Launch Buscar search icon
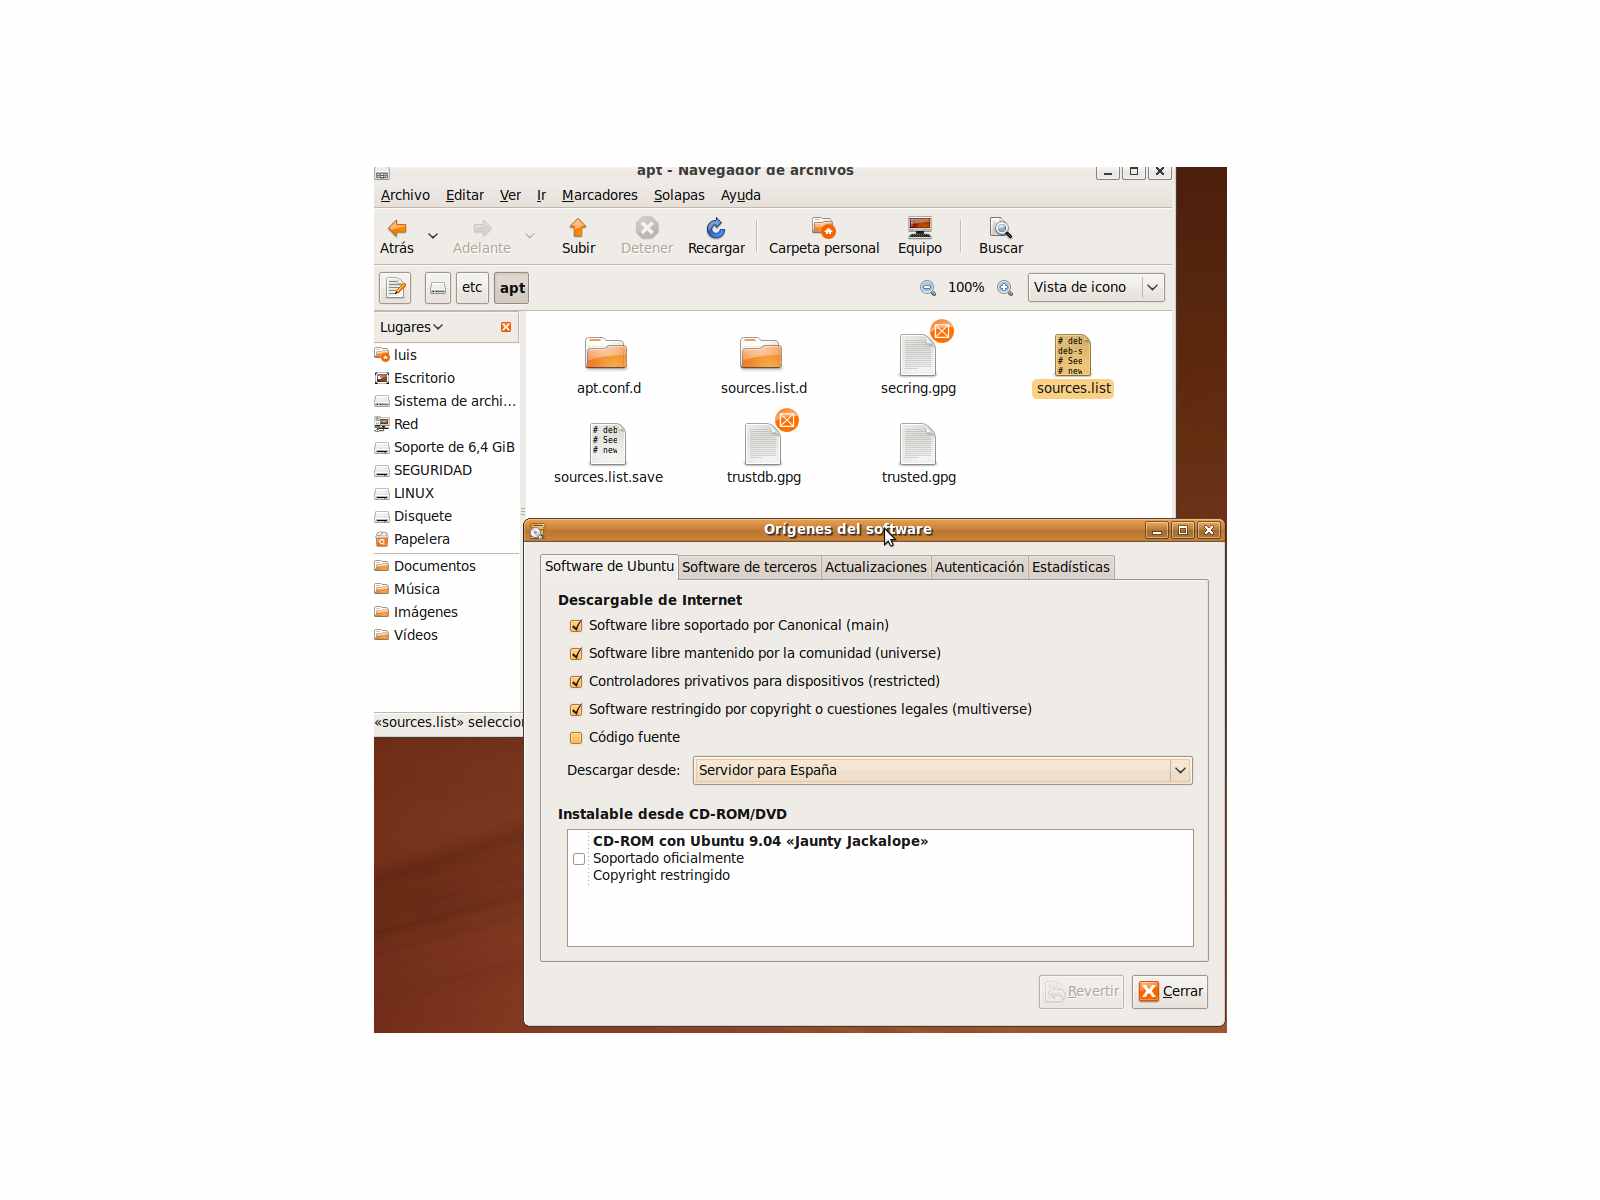1600x1200 pixels. [1000, 228]
